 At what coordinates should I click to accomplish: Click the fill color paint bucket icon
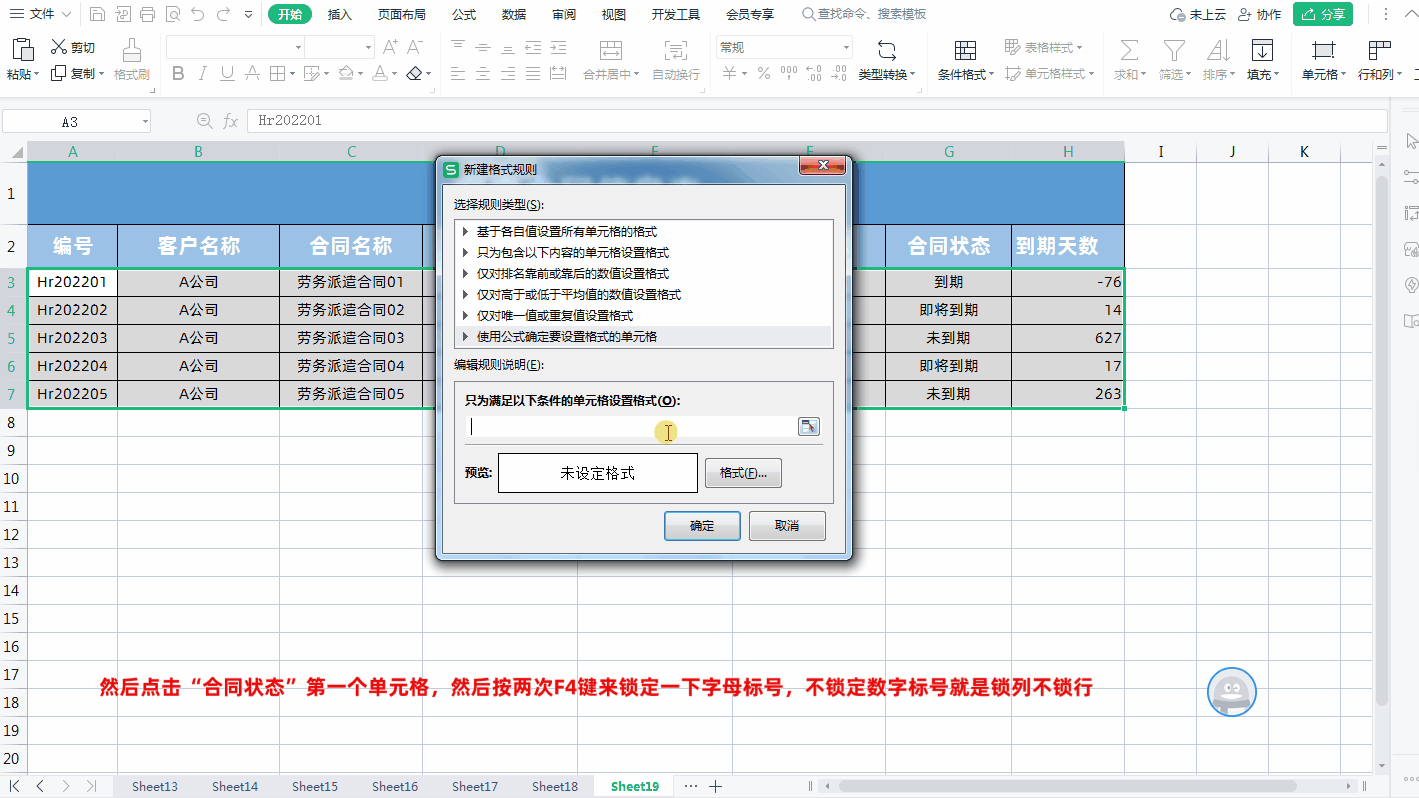345,73
